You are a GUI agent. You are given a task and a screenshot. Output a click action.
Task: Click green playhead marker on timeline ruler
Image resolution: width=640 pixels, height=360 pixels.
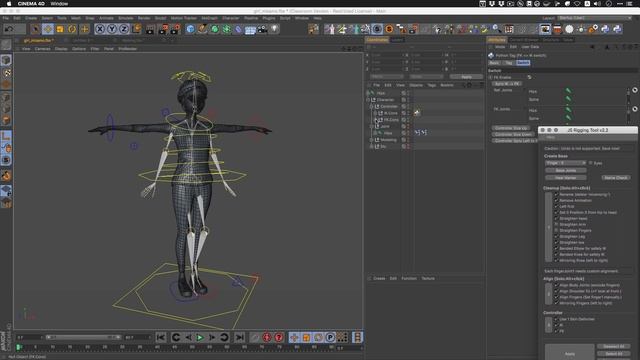coord(18,347)
